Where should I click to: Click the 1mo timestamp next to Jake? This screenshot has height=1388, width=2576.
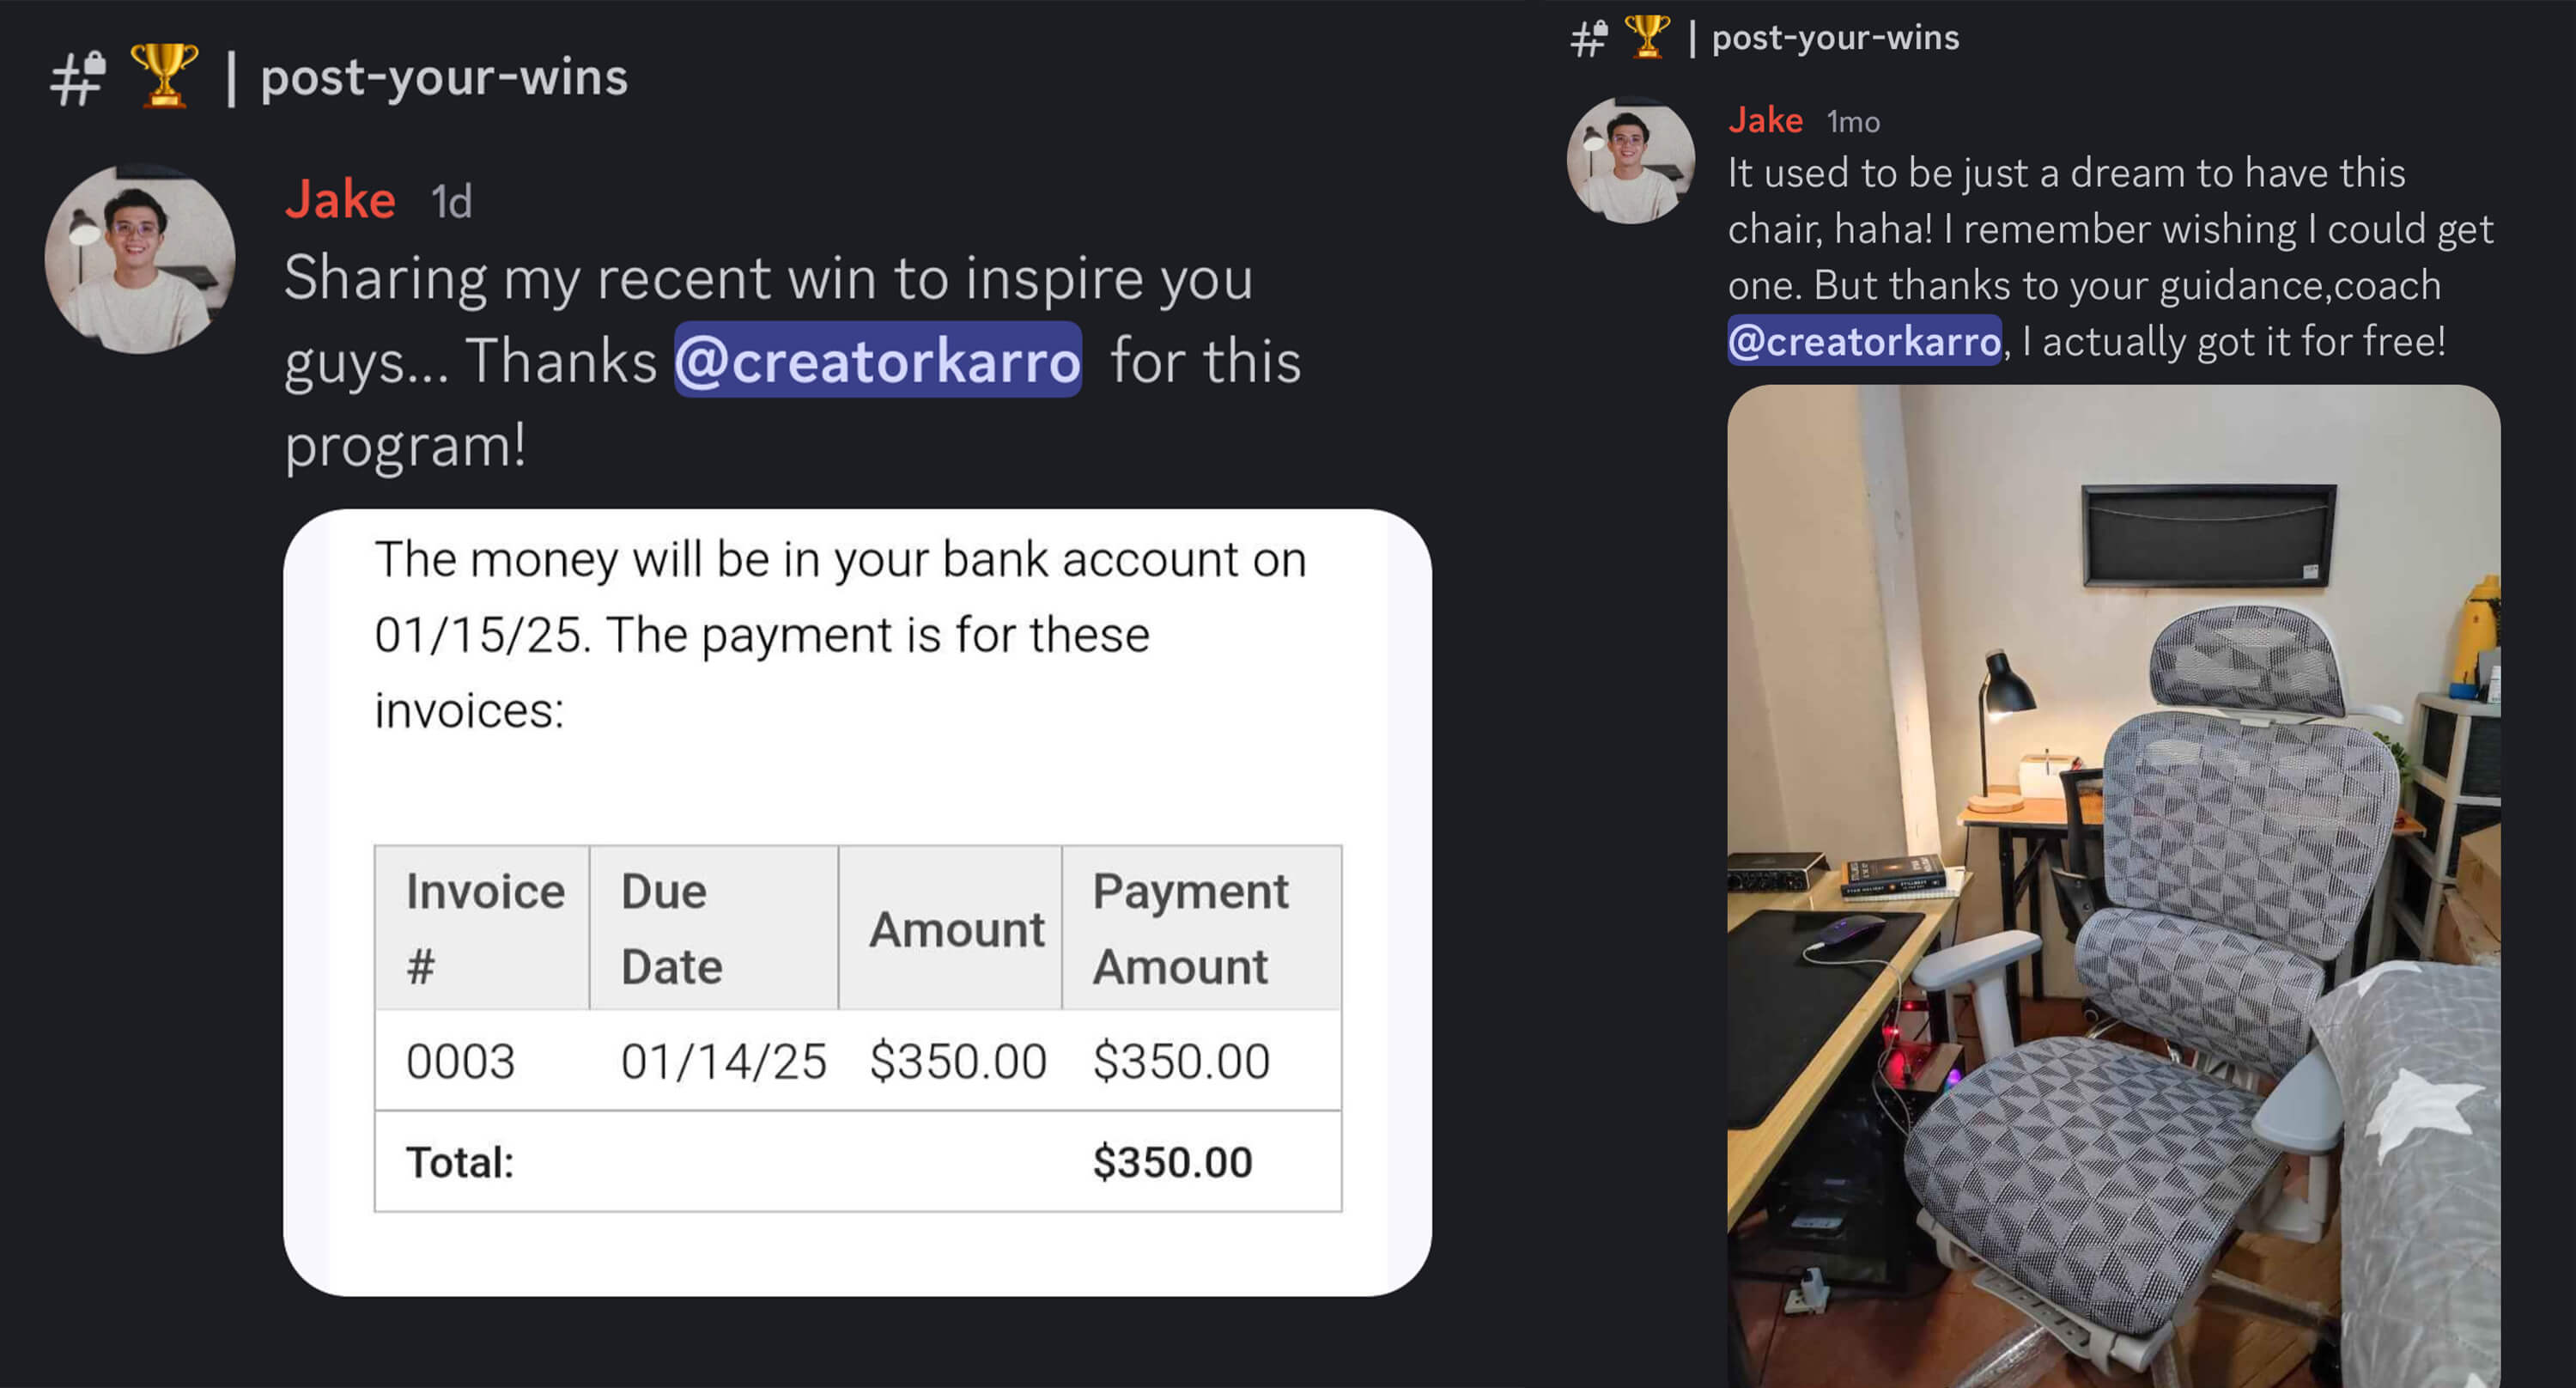(x=1853, y=122)
